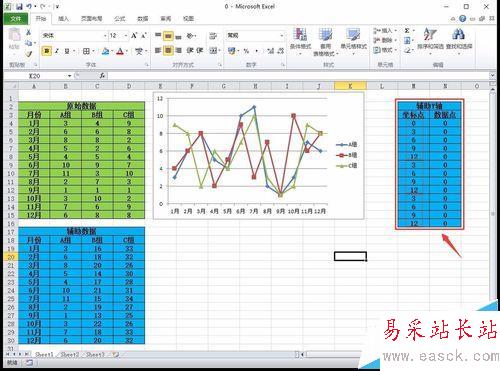Screen dimensions: 500x371
Task: Select column K header
Action: click(x=350, y=86)
